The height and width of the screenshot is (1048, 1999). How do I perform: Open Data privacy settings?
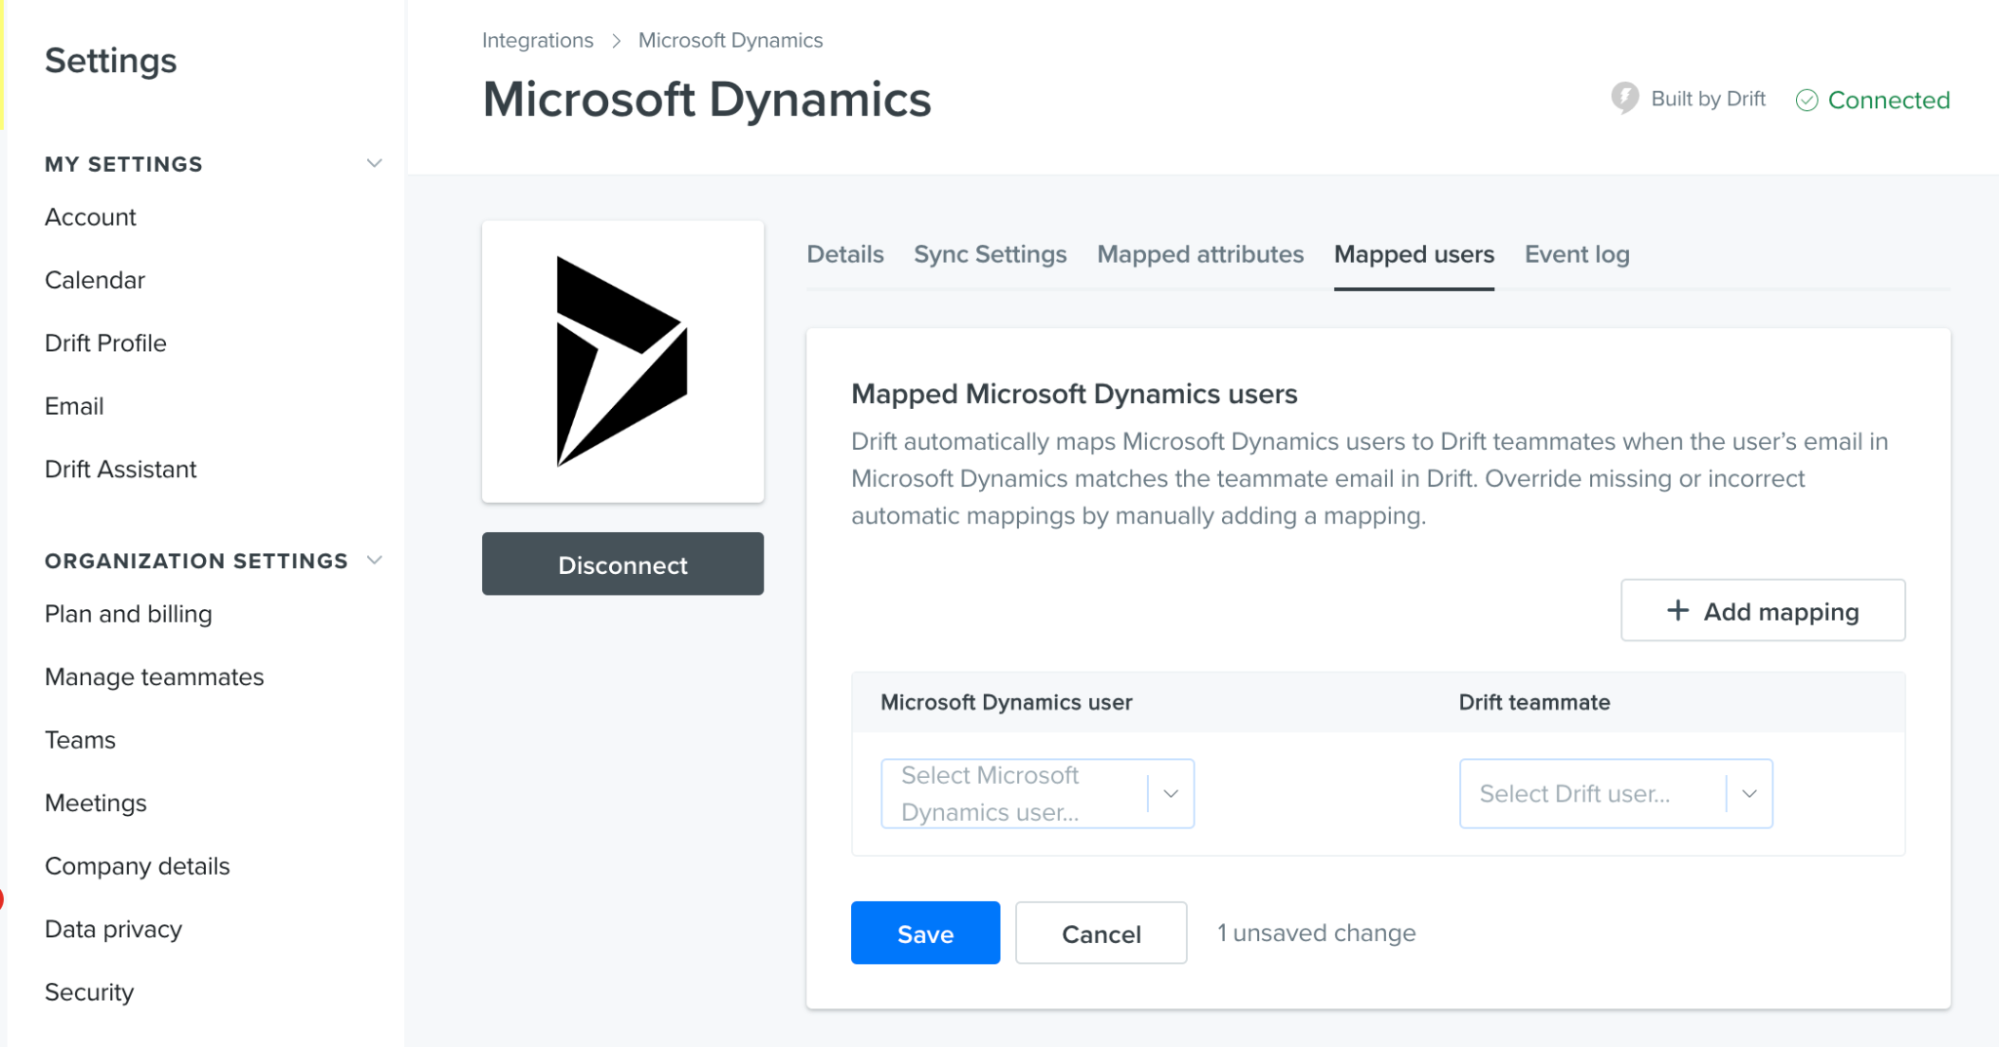[x=113, y=929]
